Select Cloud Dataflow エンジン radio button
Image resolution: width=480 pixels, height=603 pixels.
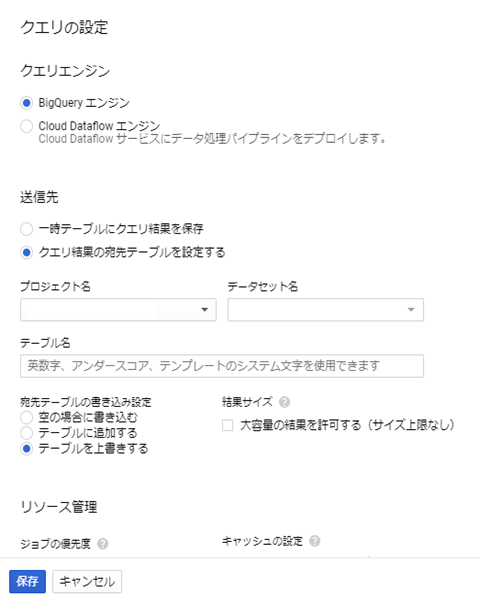pos(27,126)
